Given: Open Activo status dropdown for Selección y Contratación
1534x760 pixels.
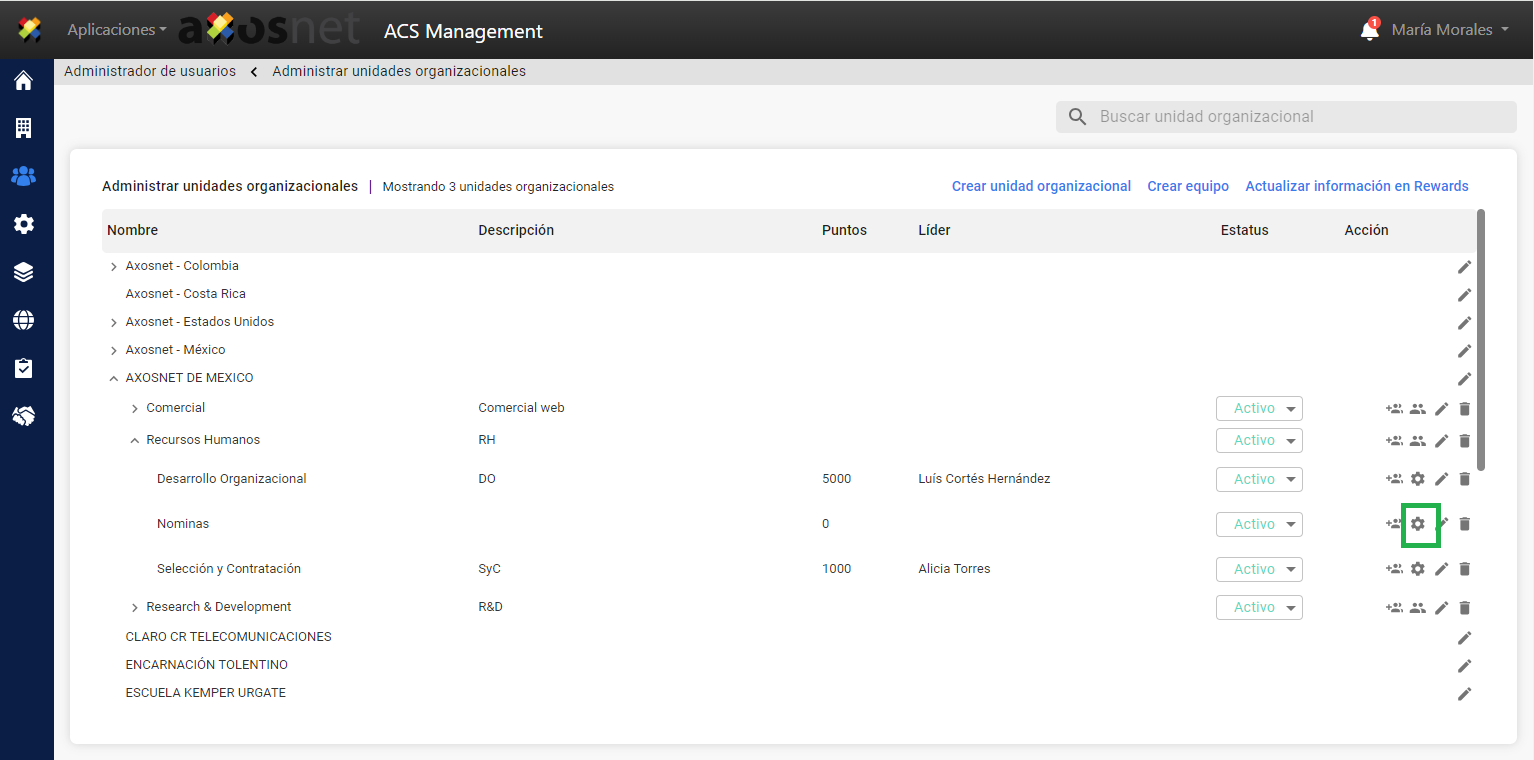Looking at the screenshot, I should coord(1259,569).
